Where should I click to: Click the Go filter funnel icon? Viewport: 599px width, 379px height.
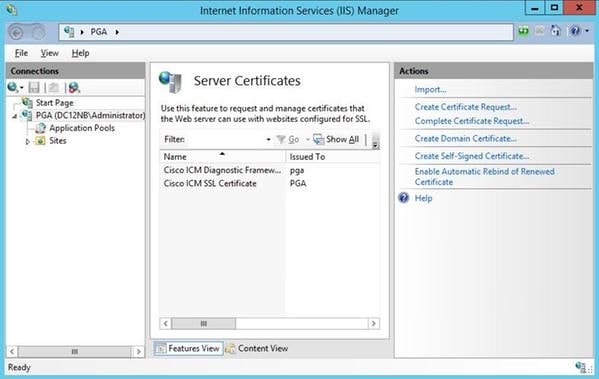pyautogui.click(x=281, y=139)
